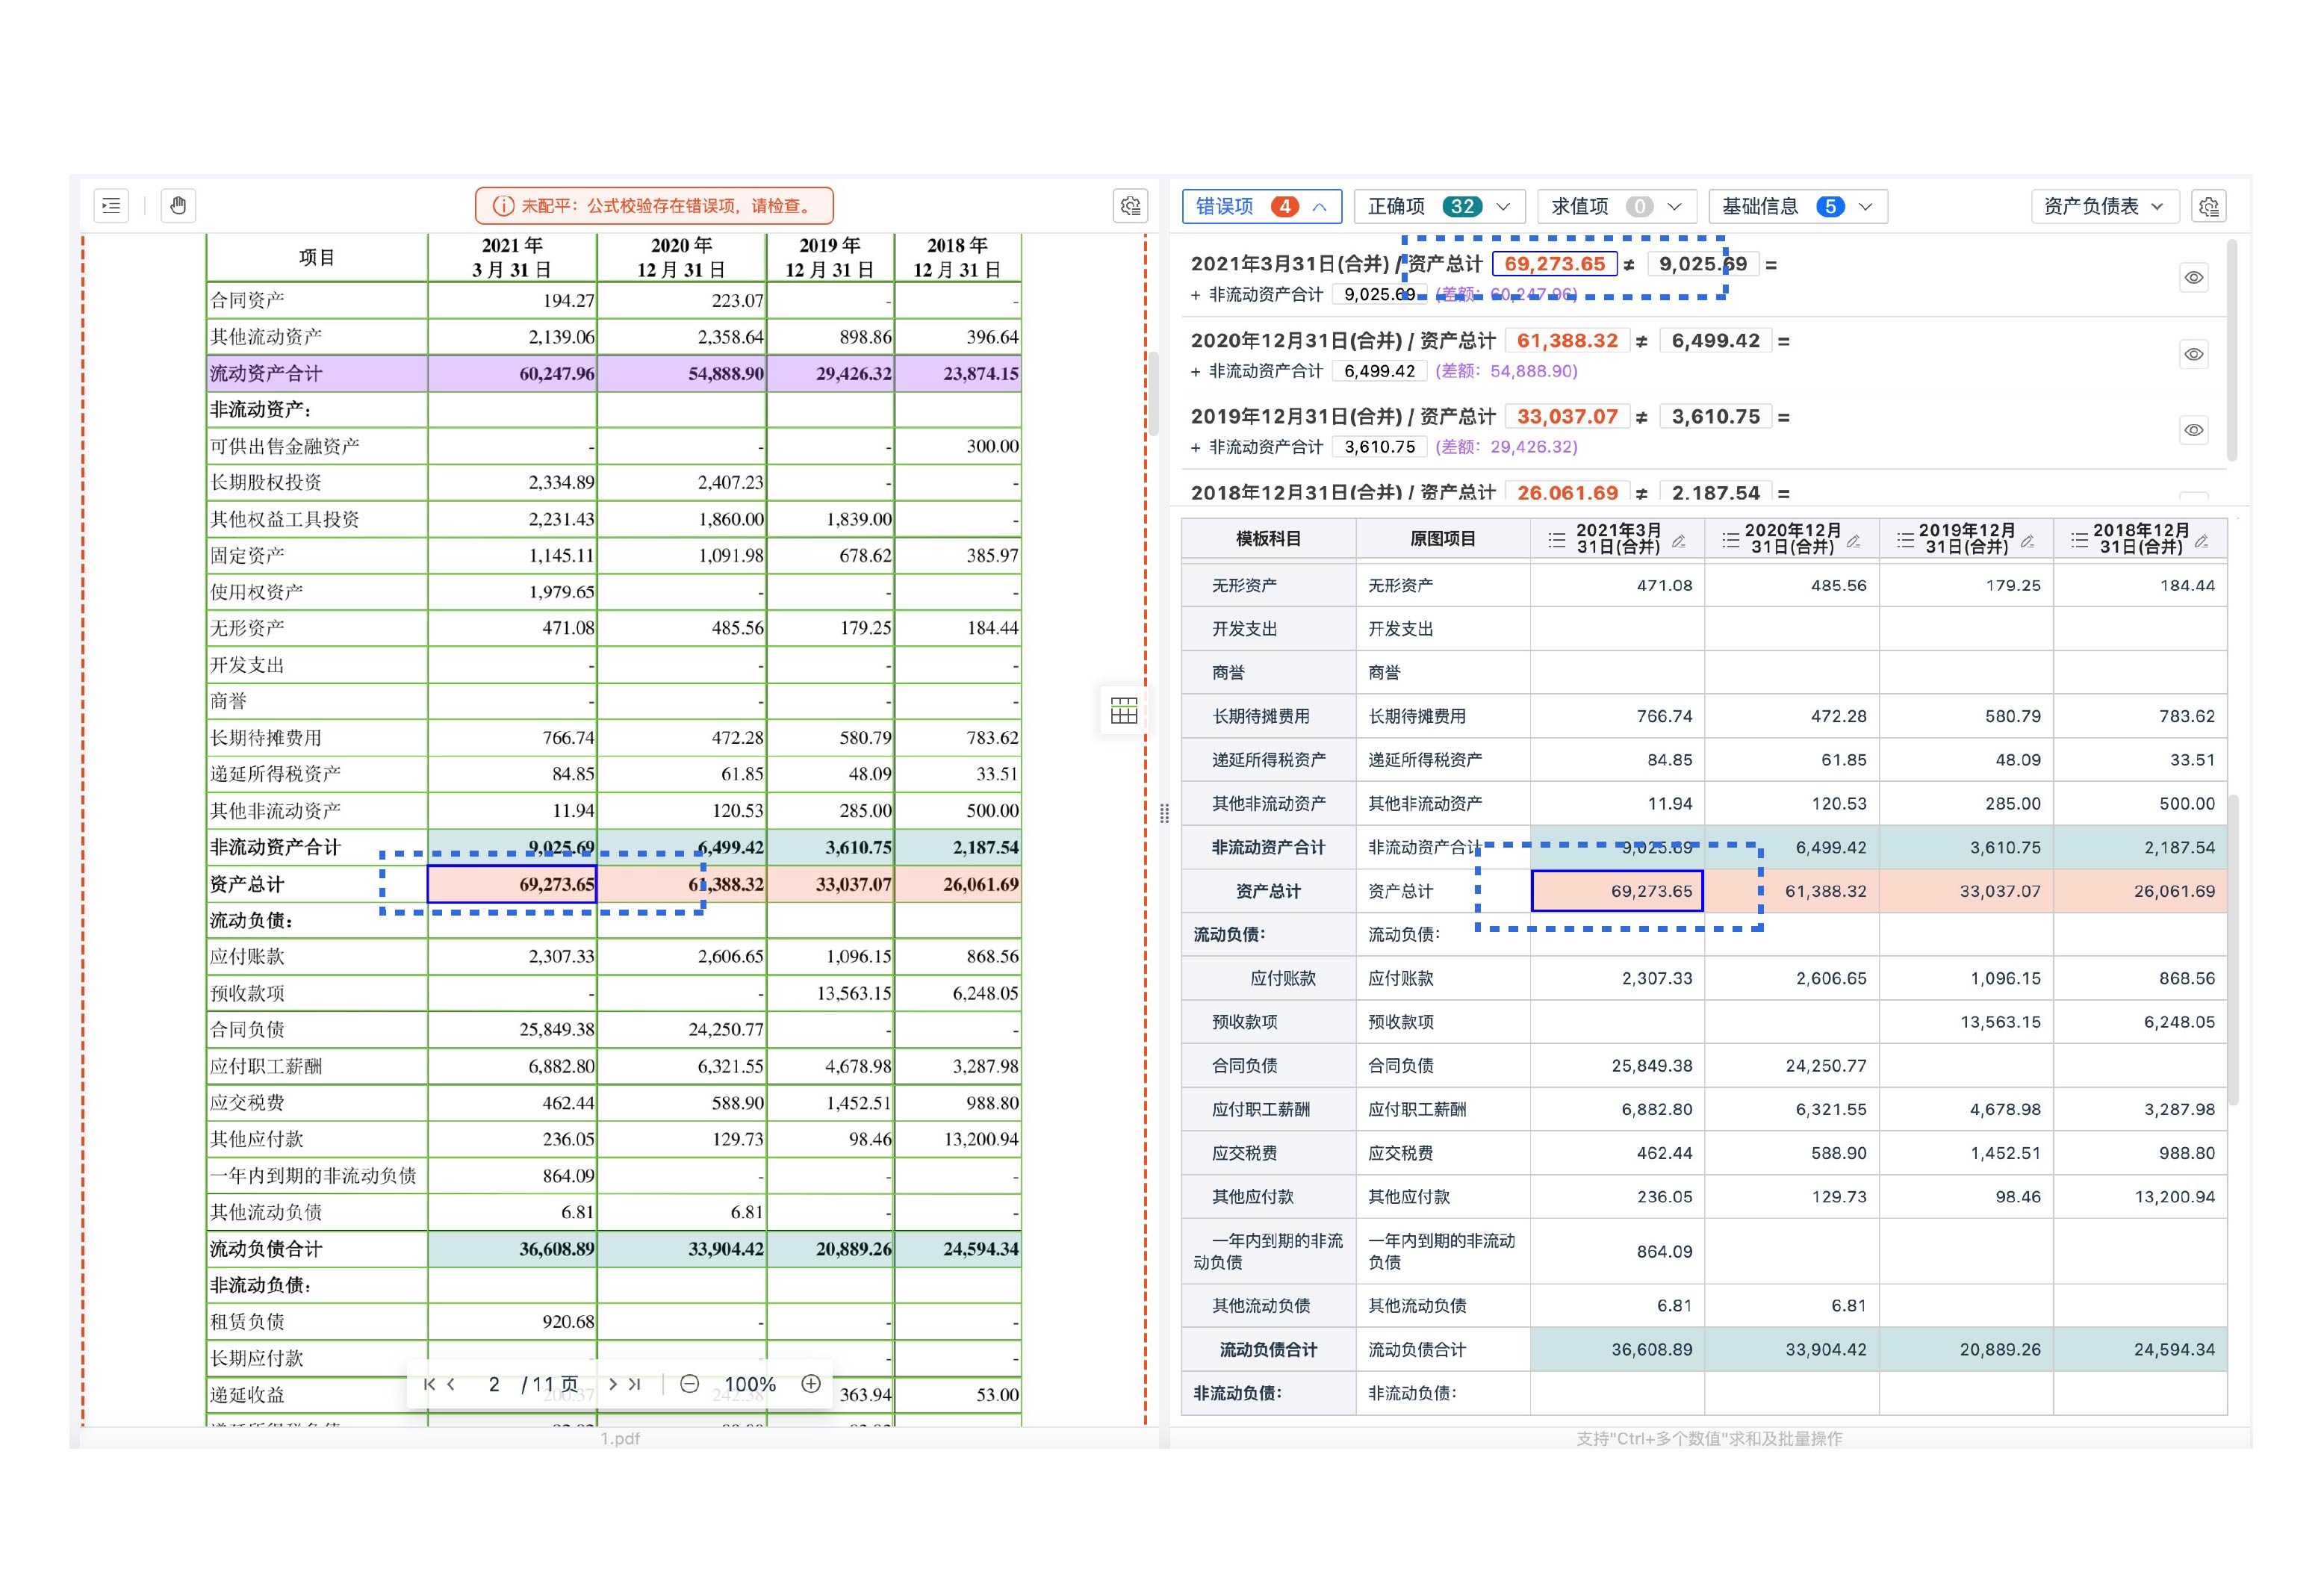
Task: Select the 错误项 4 tab
Action: (1261, 206)
